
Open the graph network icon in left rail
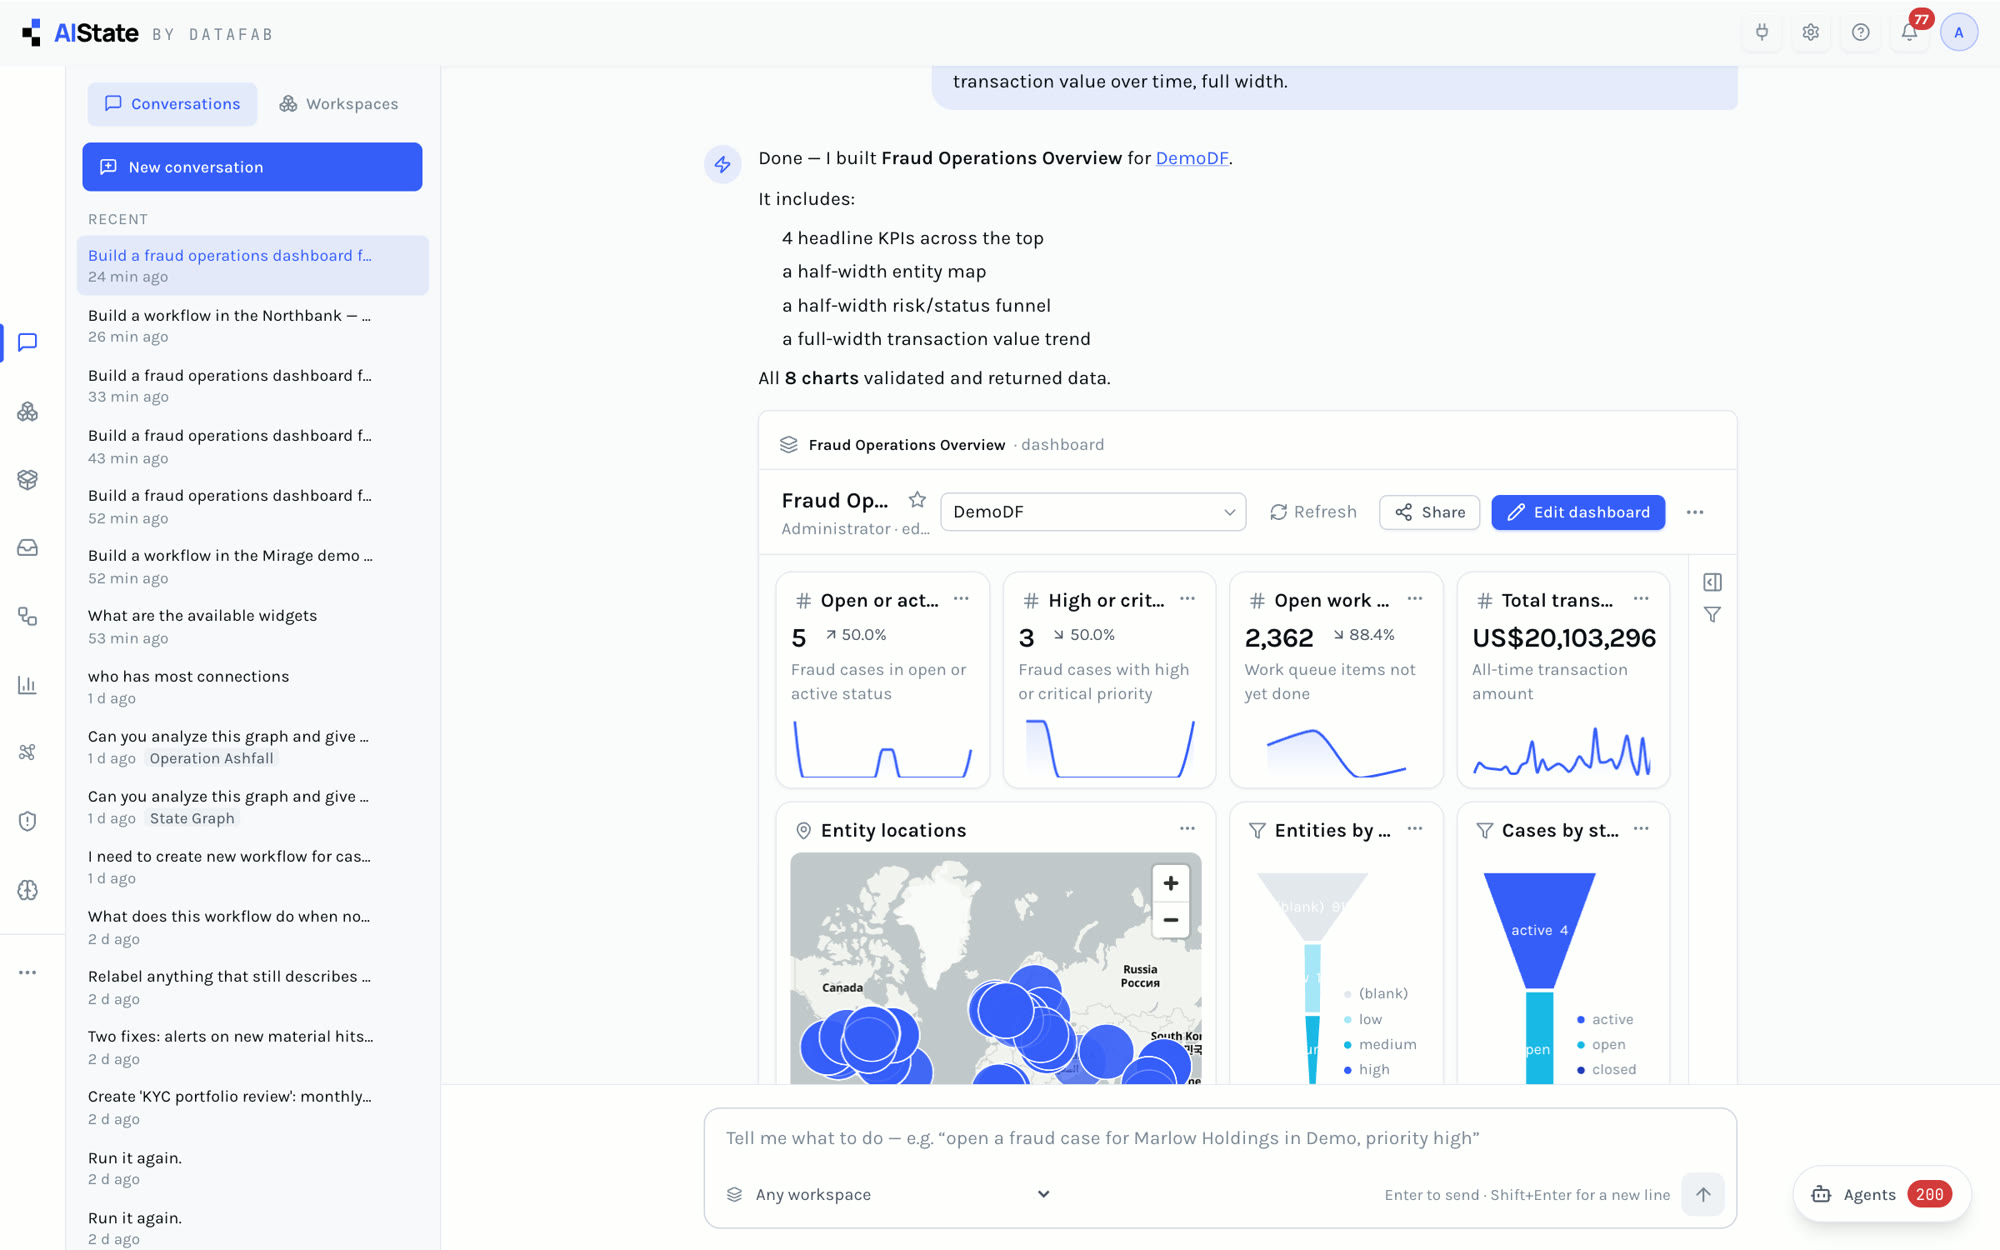click(28, 752)
